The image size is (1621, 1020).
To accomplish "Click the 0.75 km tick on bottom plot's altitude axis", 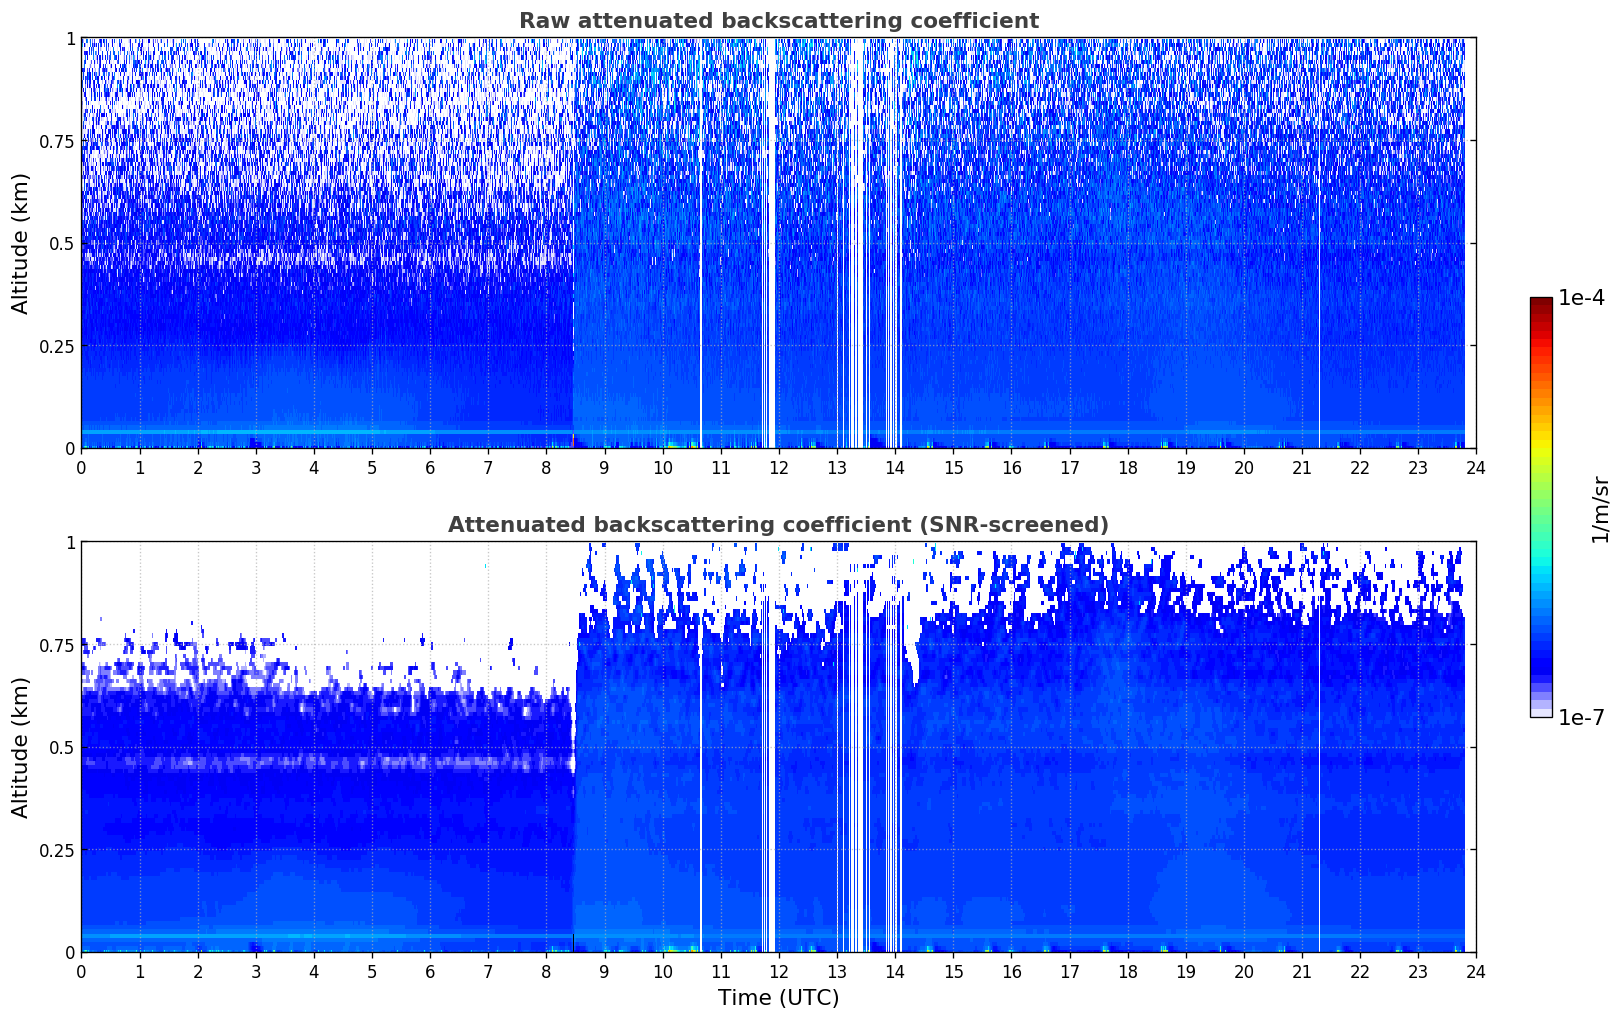I will pos(57,646).
